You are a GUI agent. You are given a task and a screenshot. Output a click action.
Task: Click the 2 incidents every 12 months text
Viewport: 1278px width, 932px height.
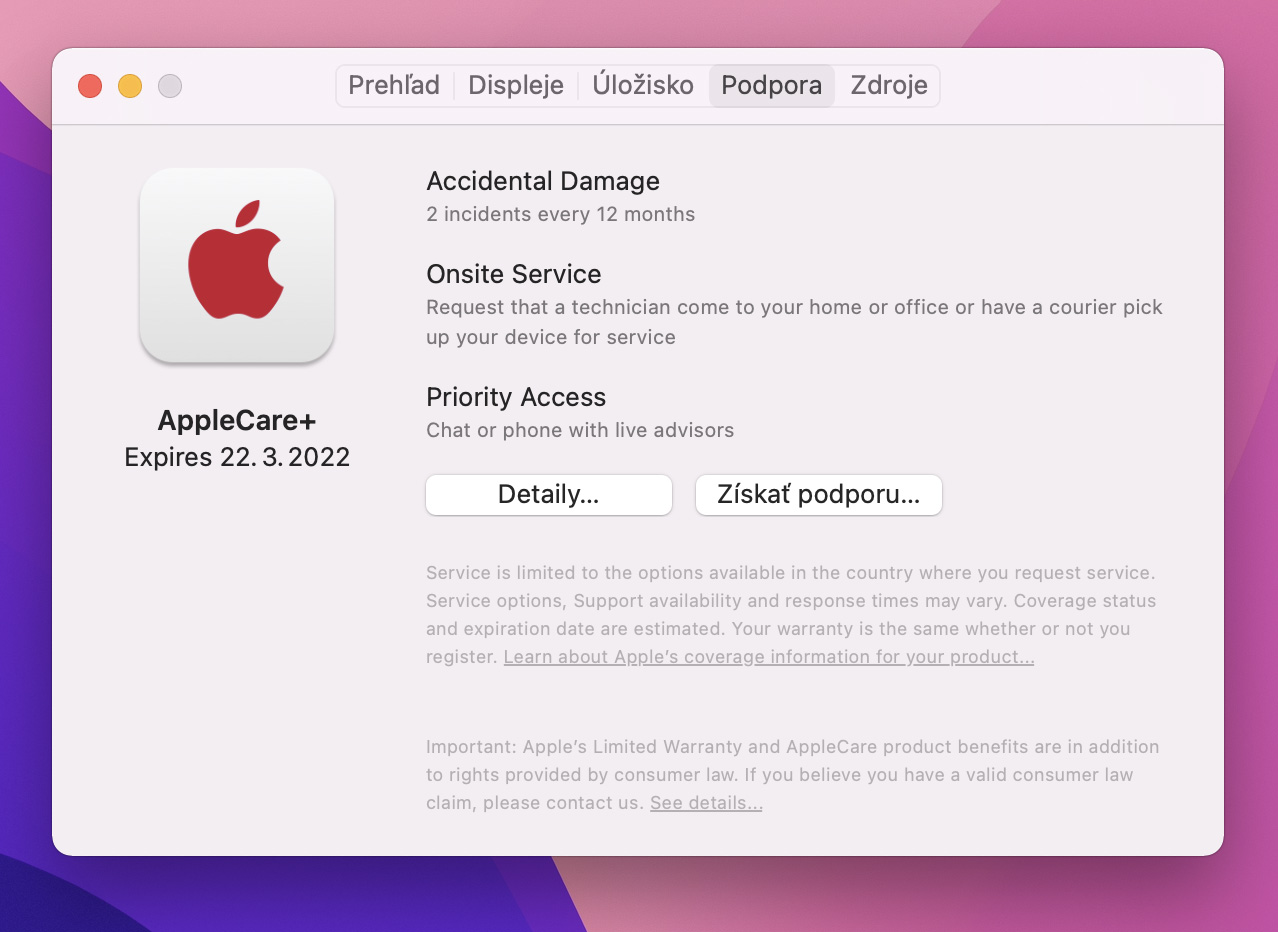[x=561, y=214]
